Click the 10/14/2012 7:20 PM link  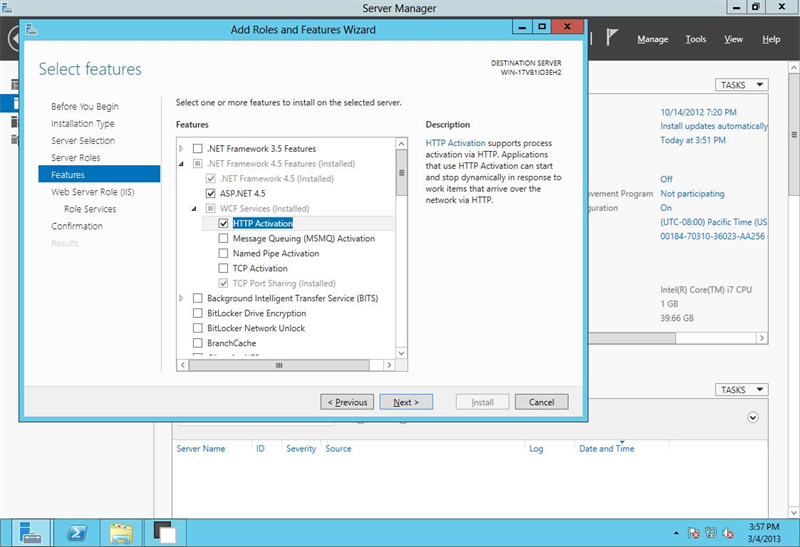tap(698, 112)
